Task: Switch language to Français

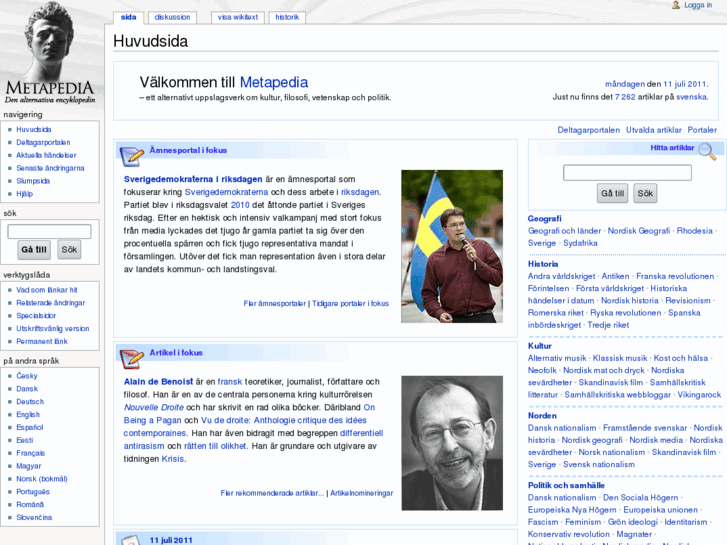Action: 31,453
